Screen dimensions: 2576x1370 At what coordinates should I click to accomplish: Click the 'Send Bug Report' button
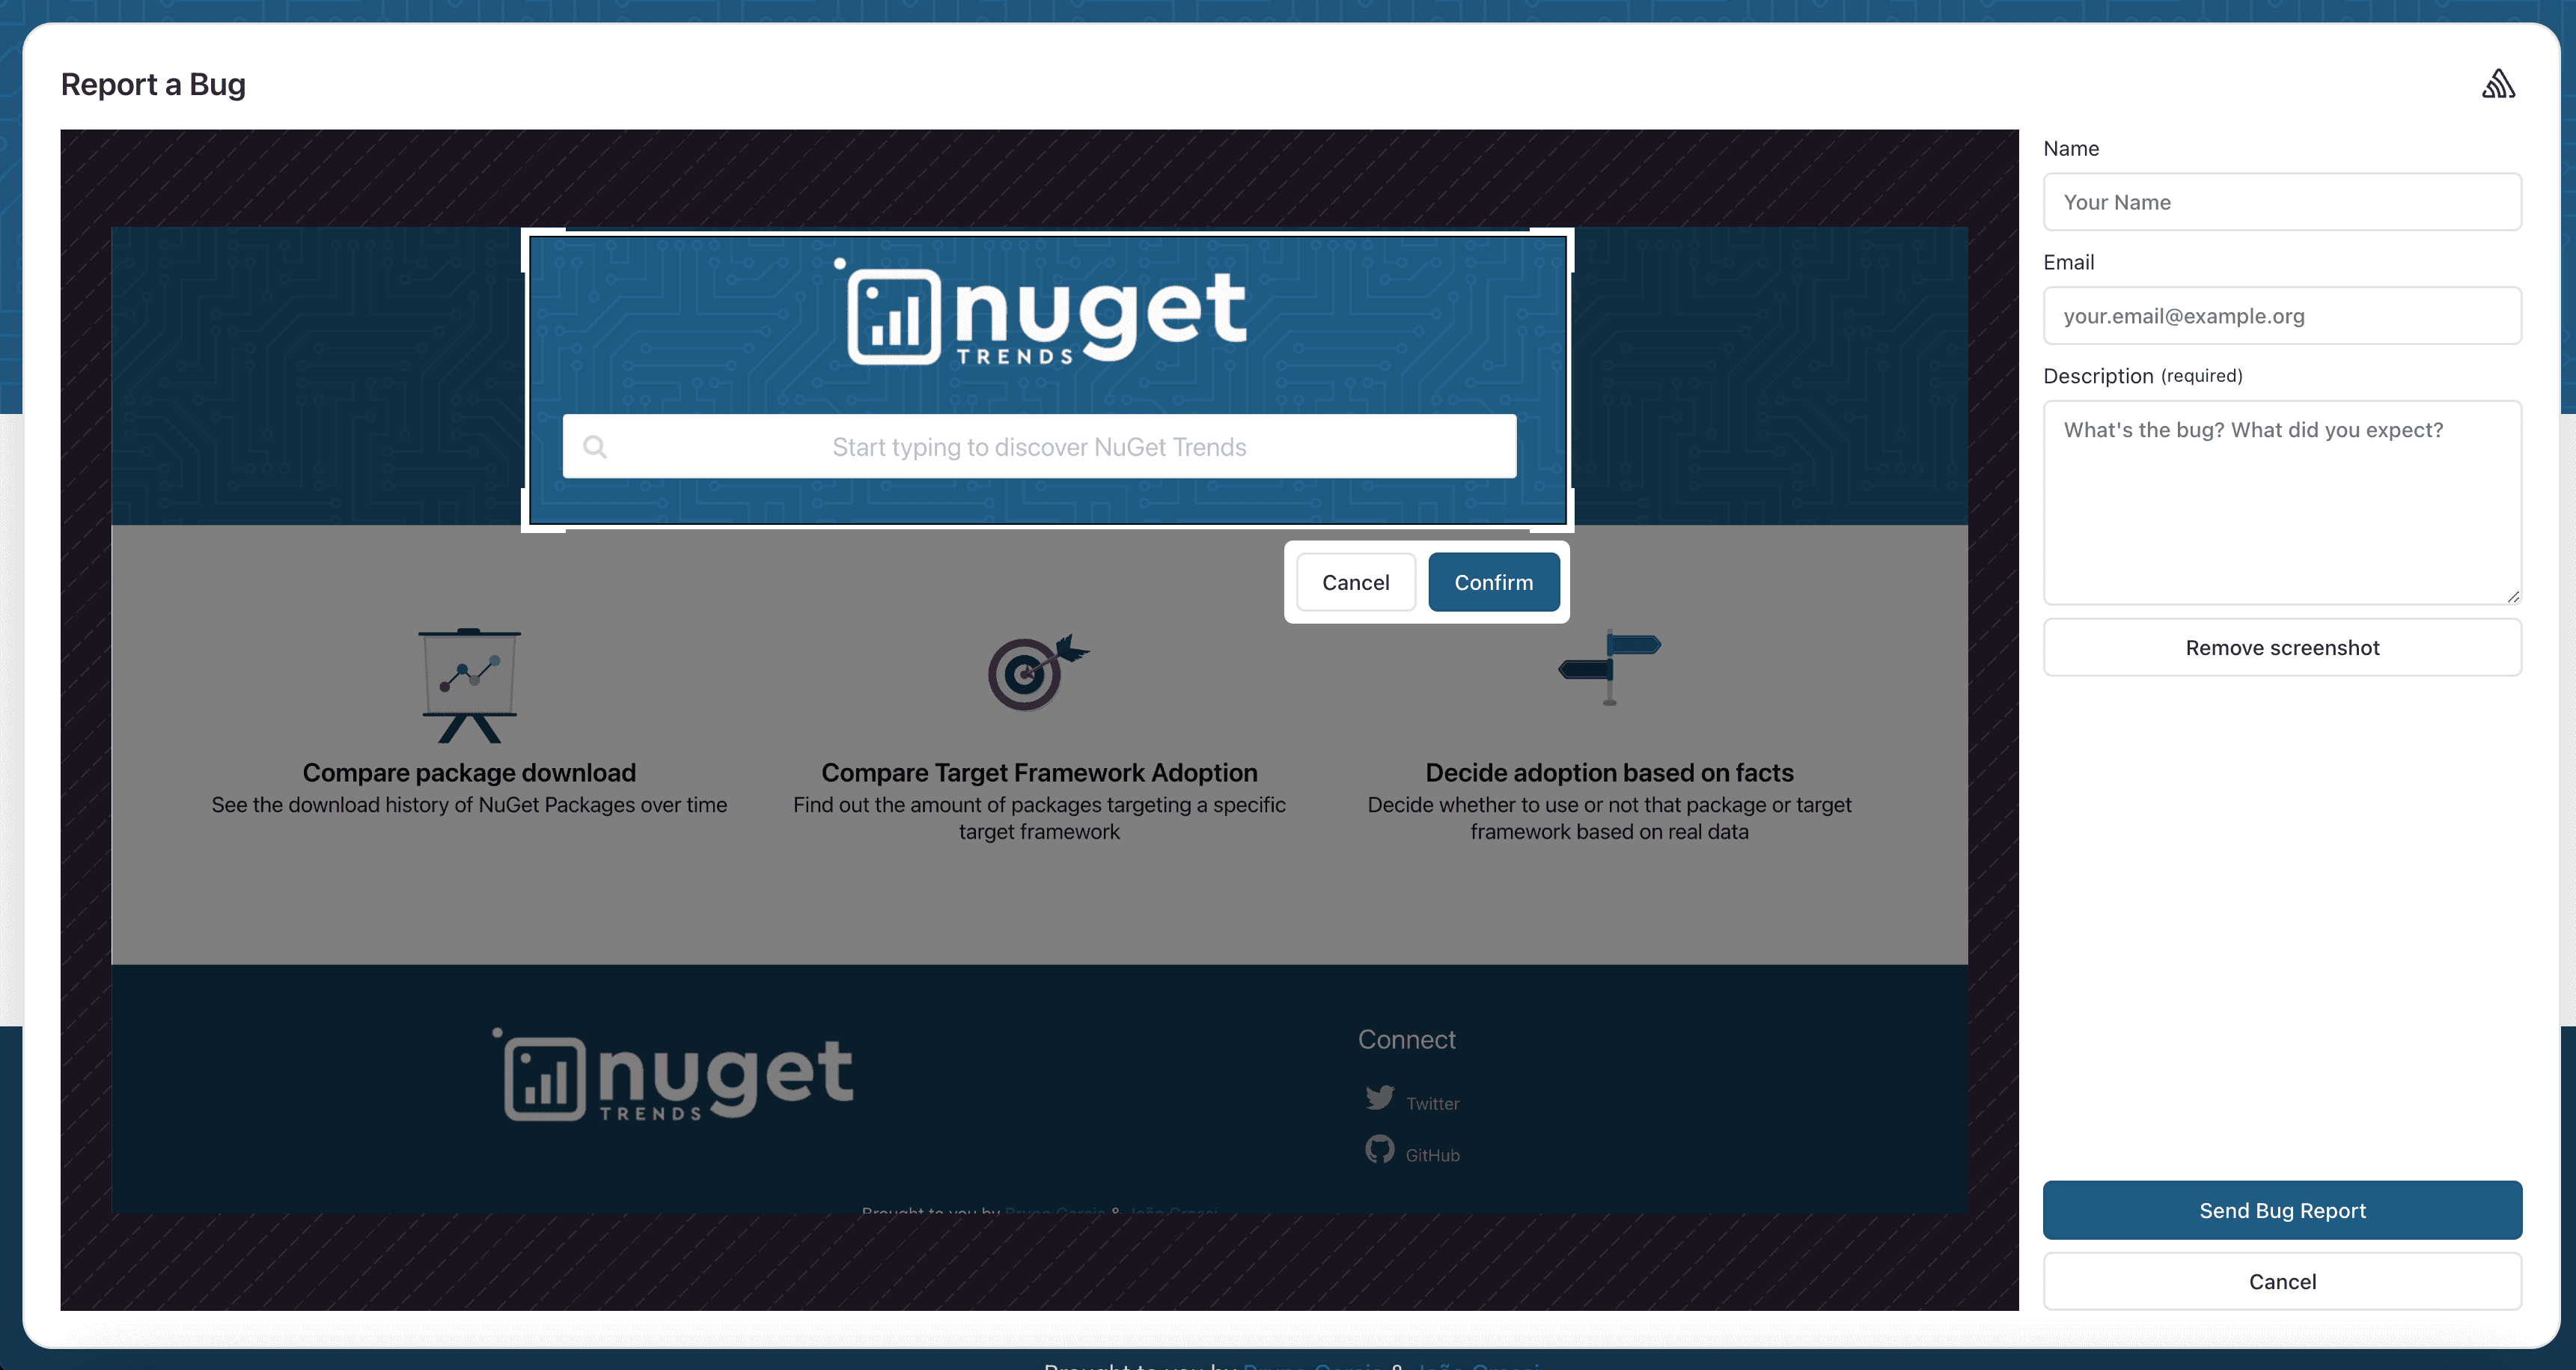[2281, 1210]
